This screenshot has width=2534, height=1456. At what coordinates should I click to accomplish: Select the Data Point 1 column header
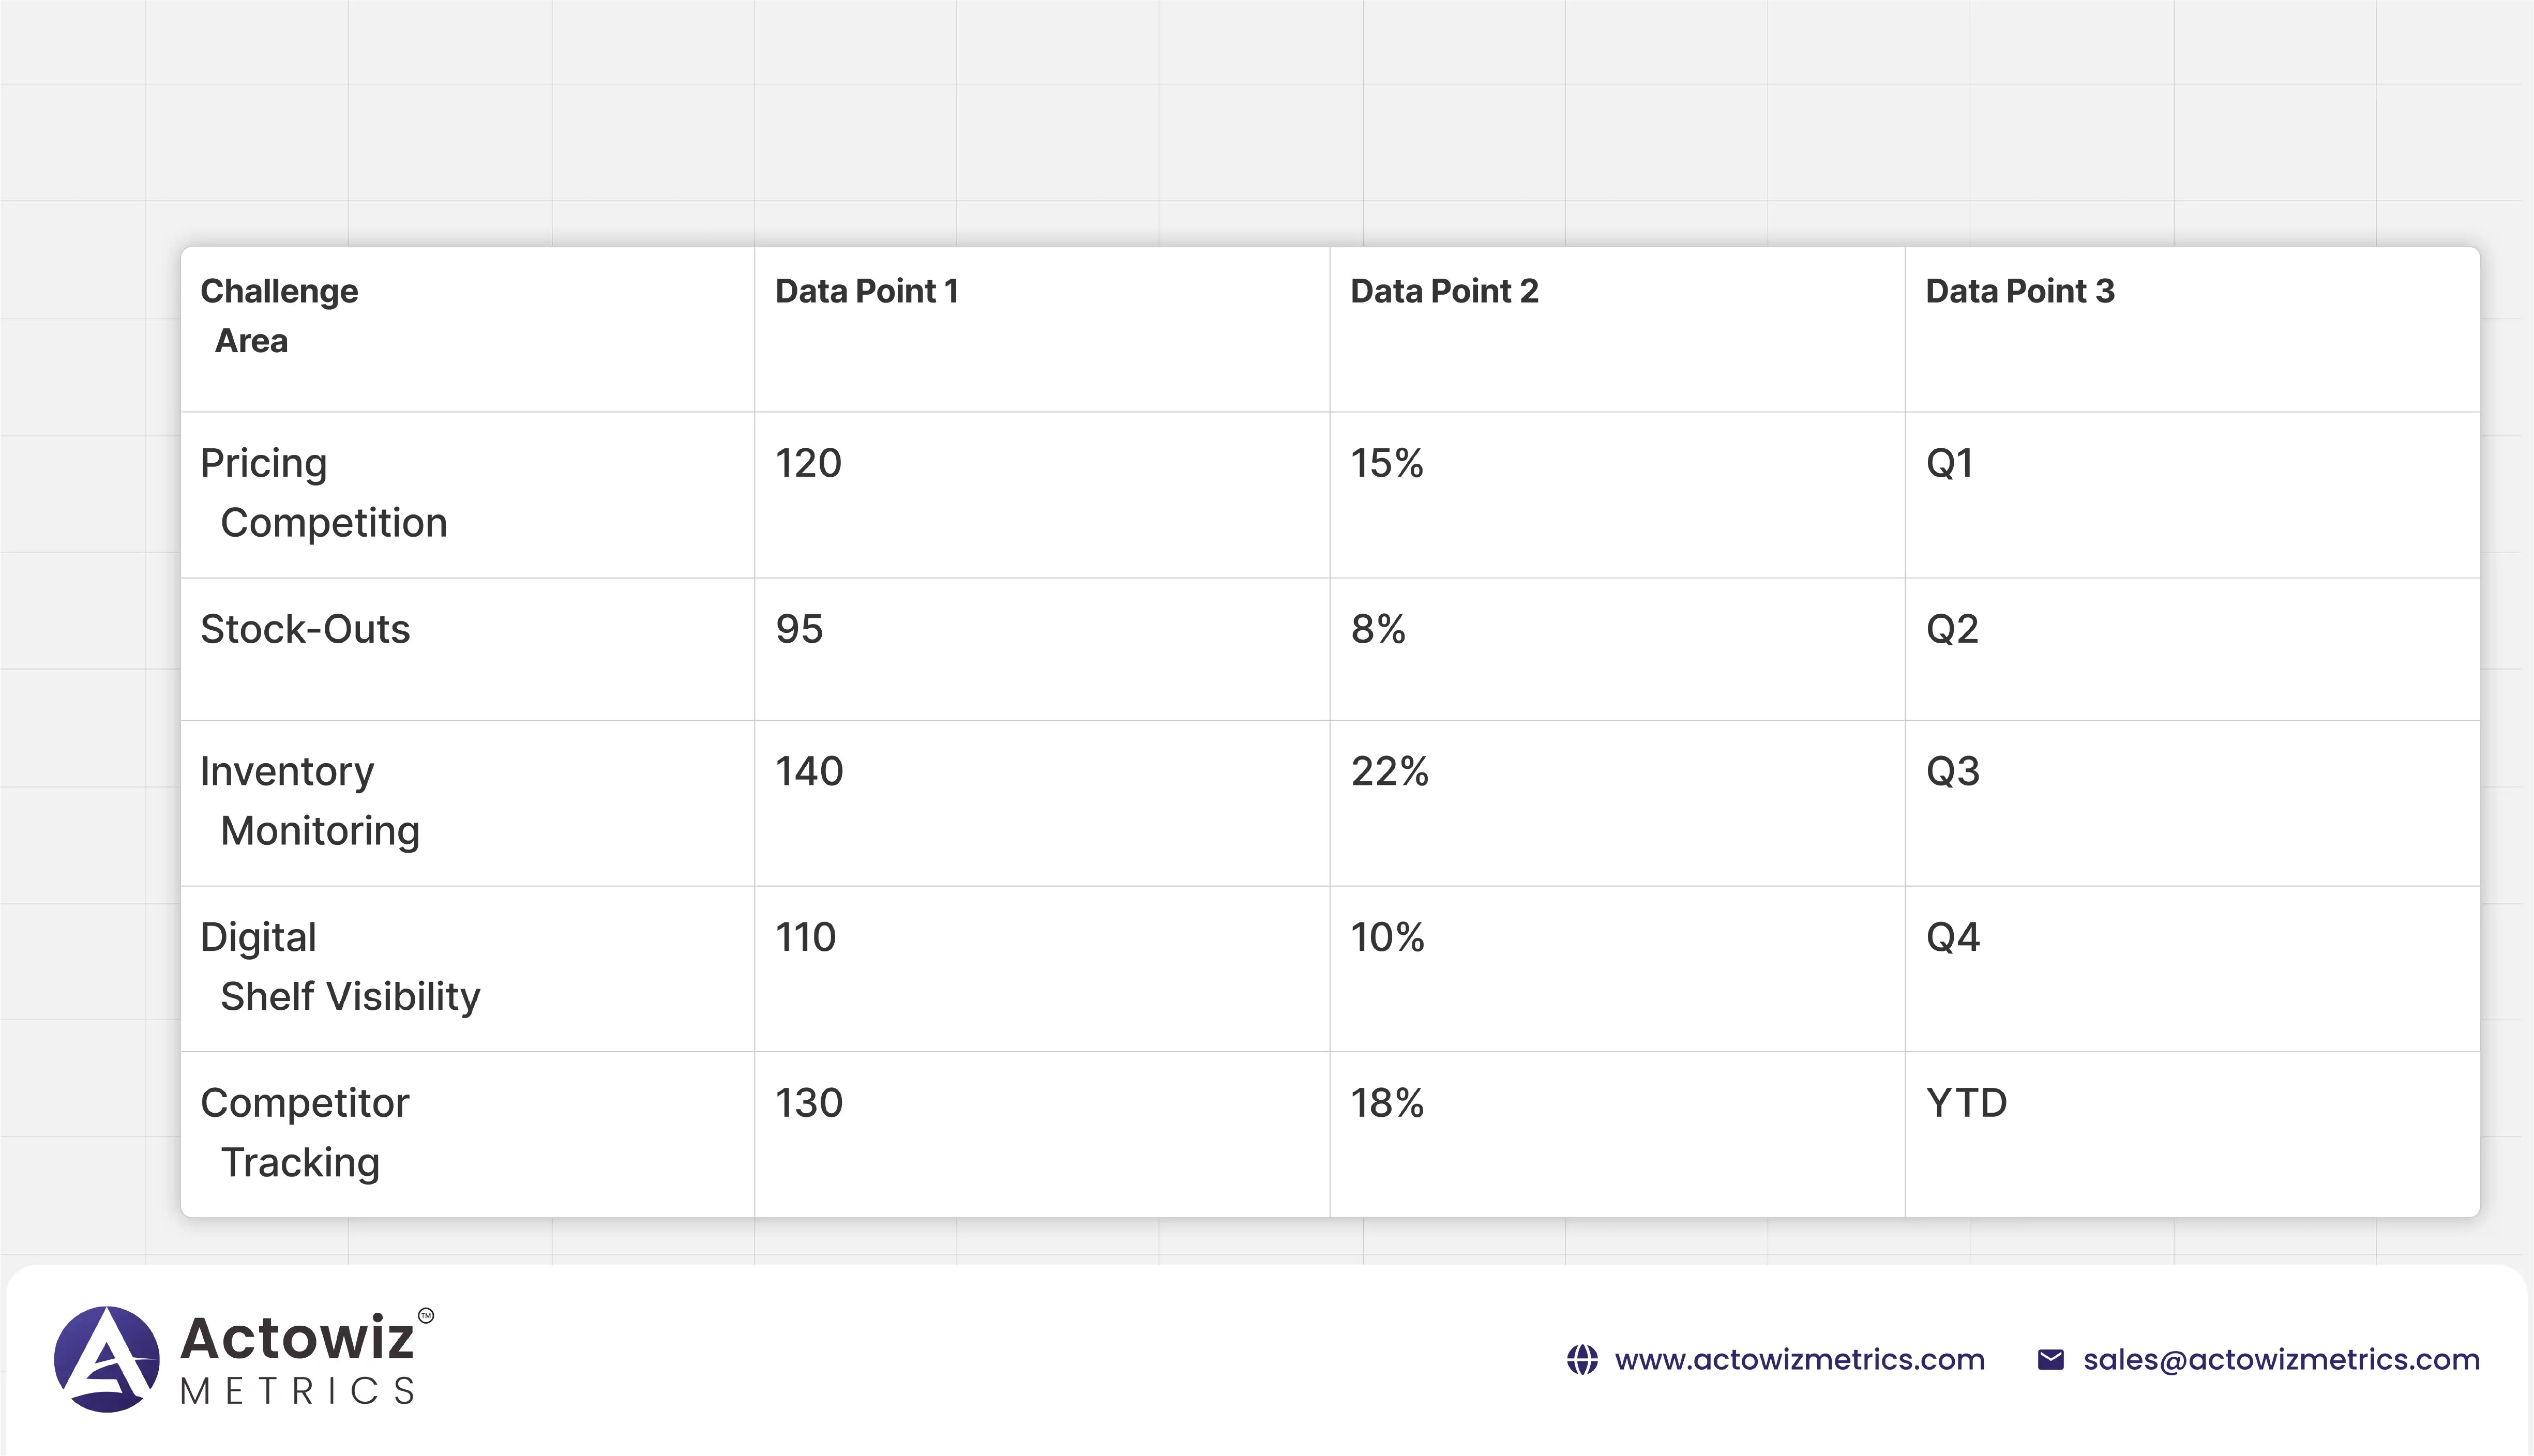tap(866, 291)
